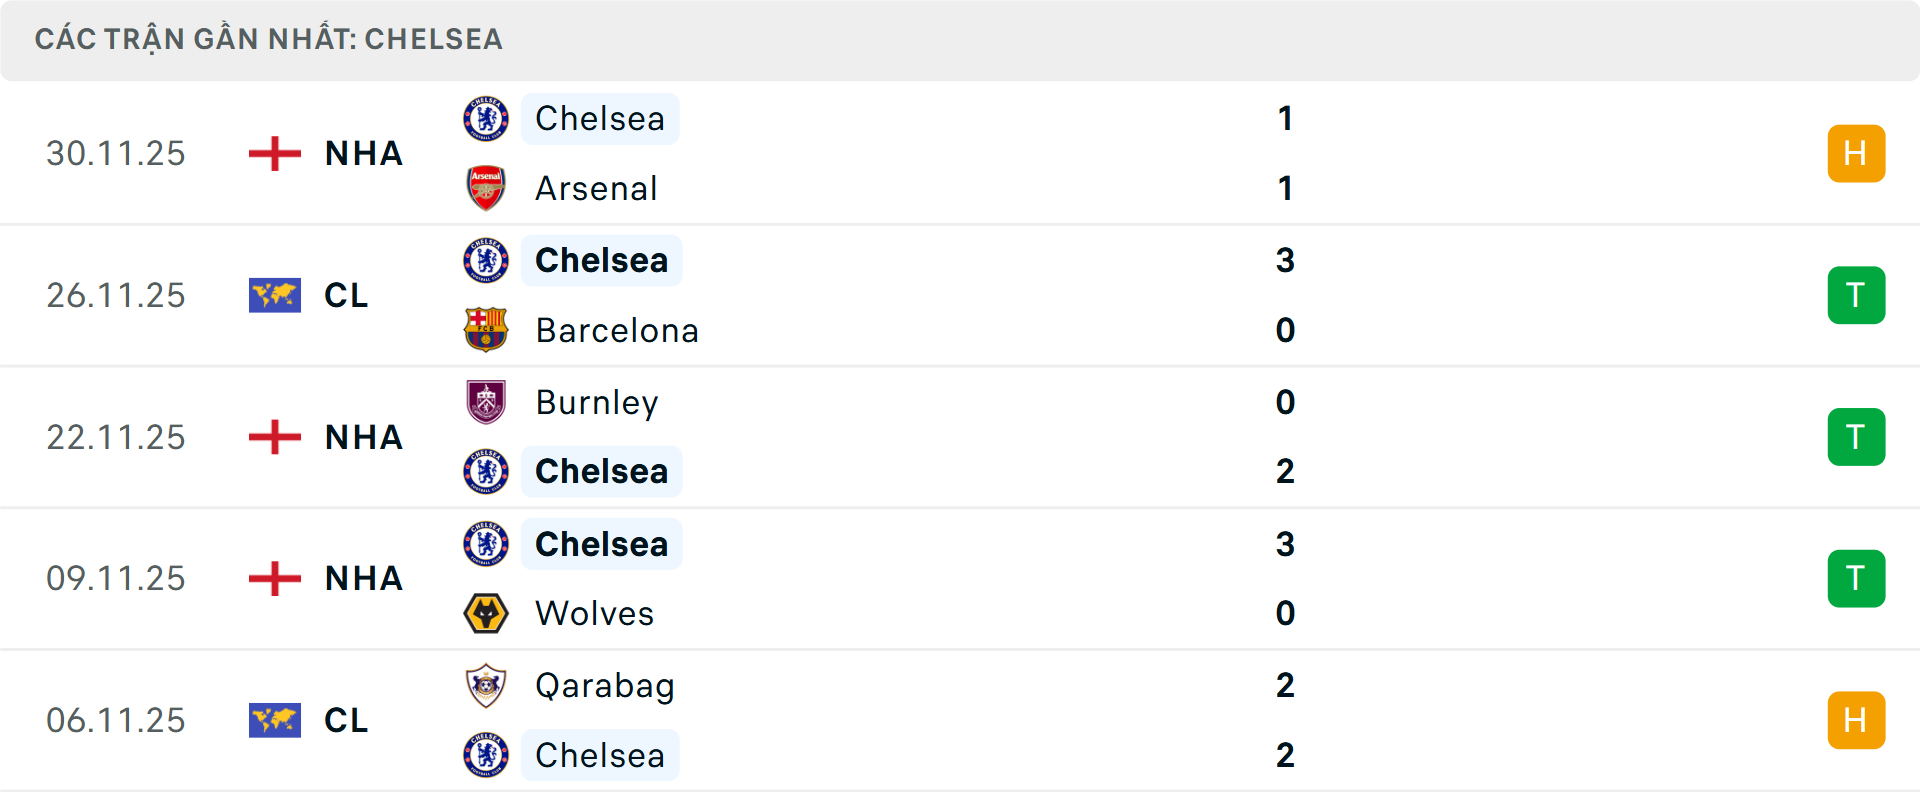Open the Qarabag team link
The height and width of the screenshot is (792, 1920).
click(x=605, y=686)
